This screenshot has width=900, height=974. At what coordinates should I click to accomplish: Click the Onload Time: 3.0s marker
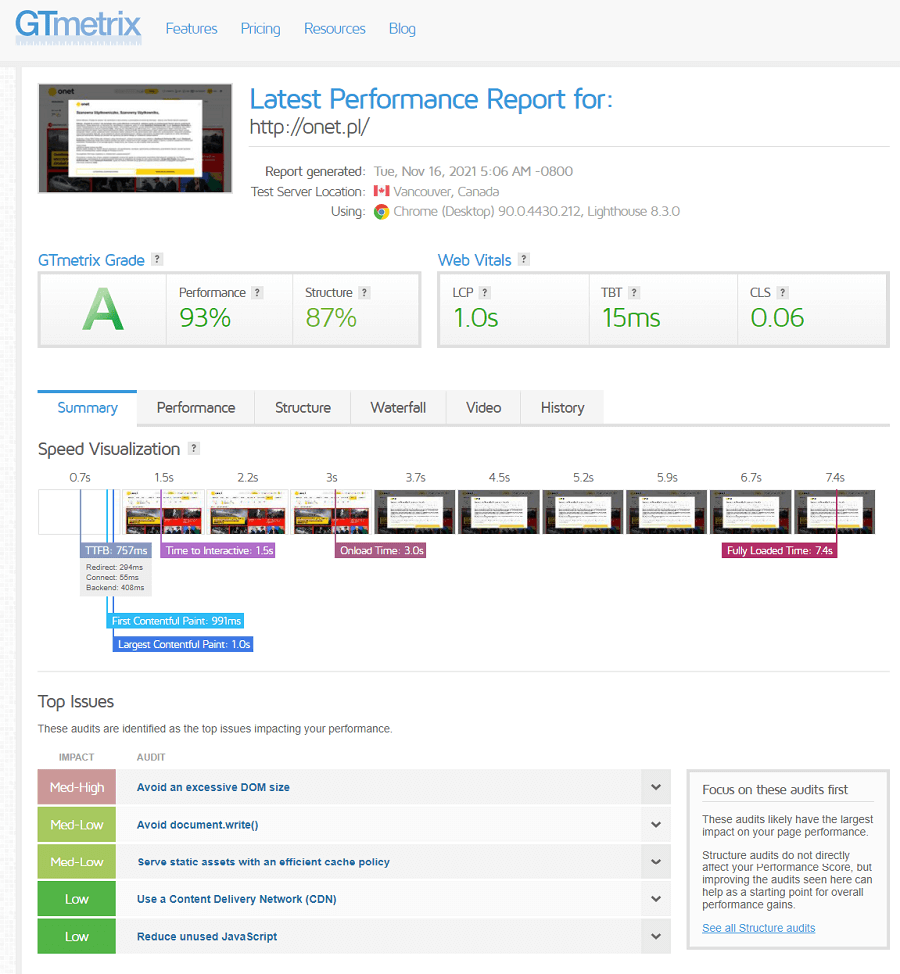tap(381, 550)
